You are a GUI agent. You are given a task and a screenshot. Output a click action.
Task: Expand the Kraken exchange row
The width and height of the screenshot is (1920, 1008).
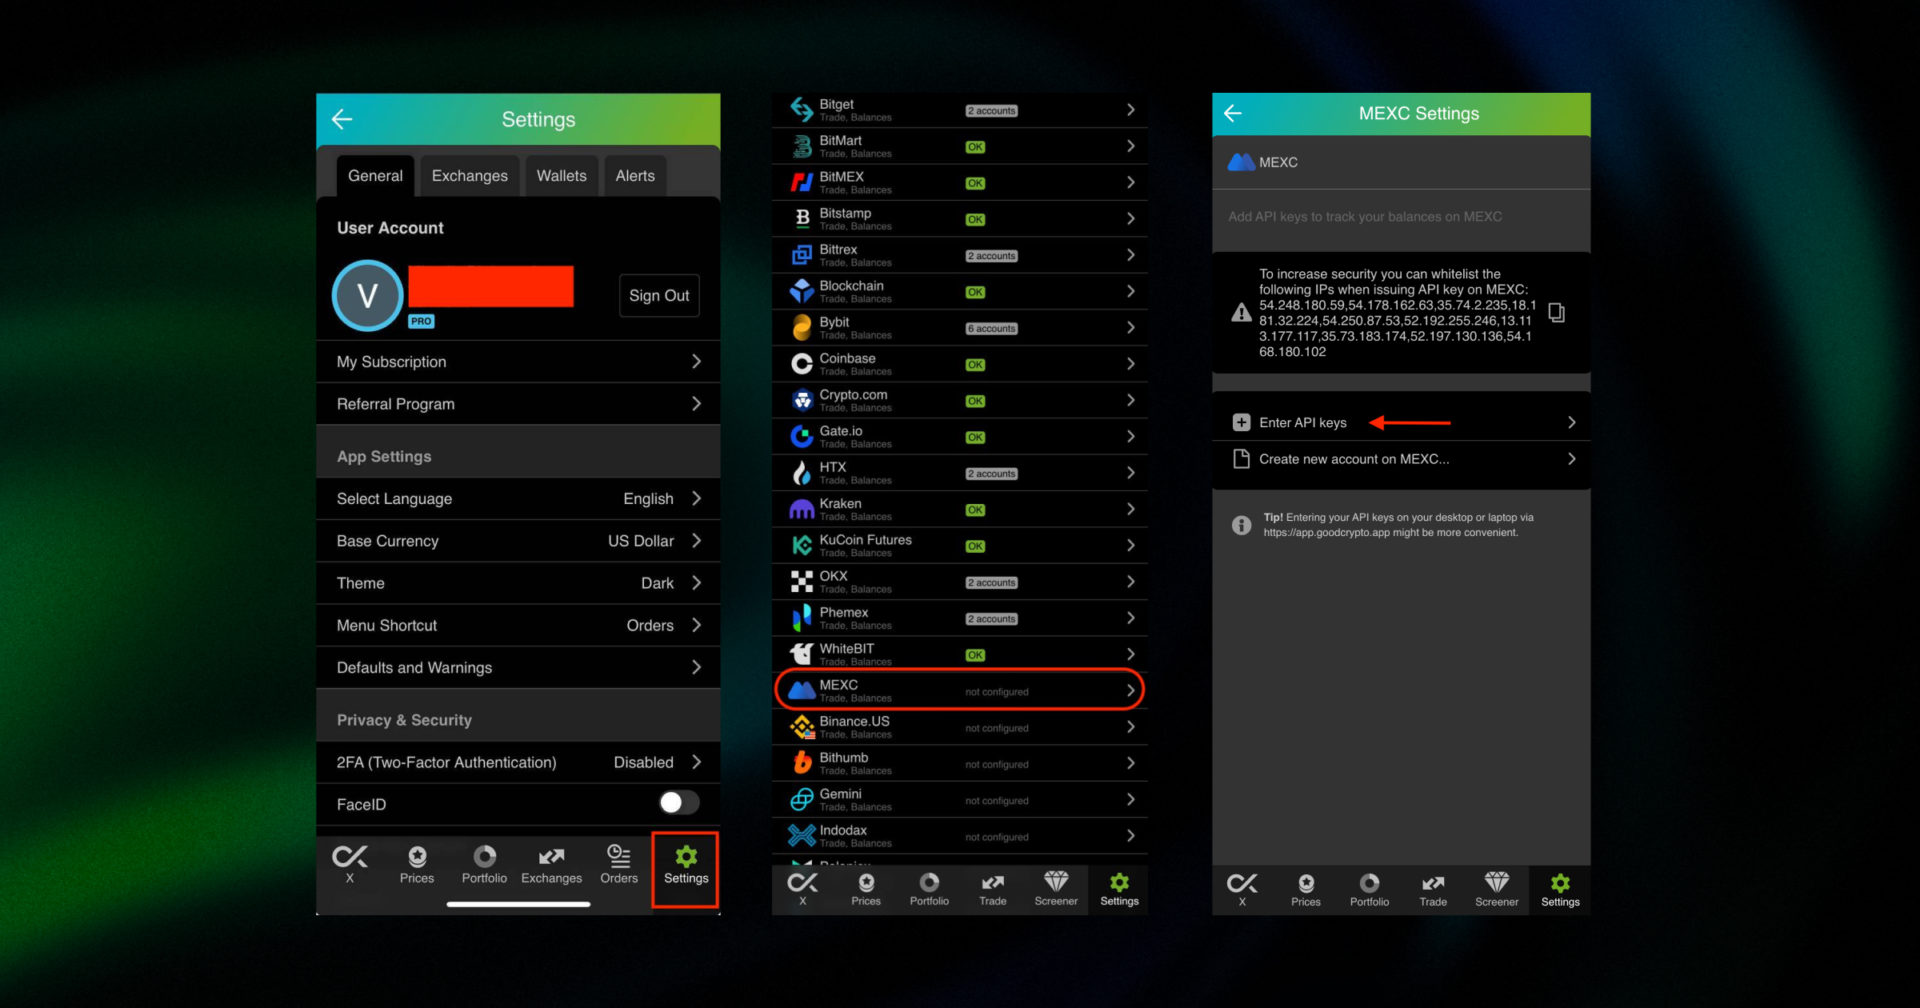959,509
